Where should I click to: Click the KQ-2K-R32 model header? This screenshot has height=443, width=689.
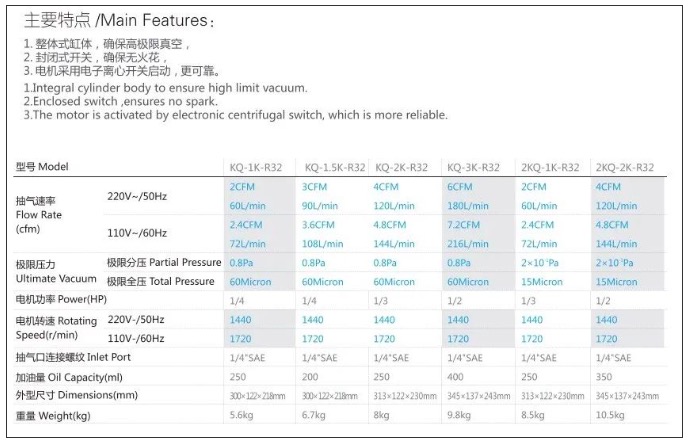point(401,167)
